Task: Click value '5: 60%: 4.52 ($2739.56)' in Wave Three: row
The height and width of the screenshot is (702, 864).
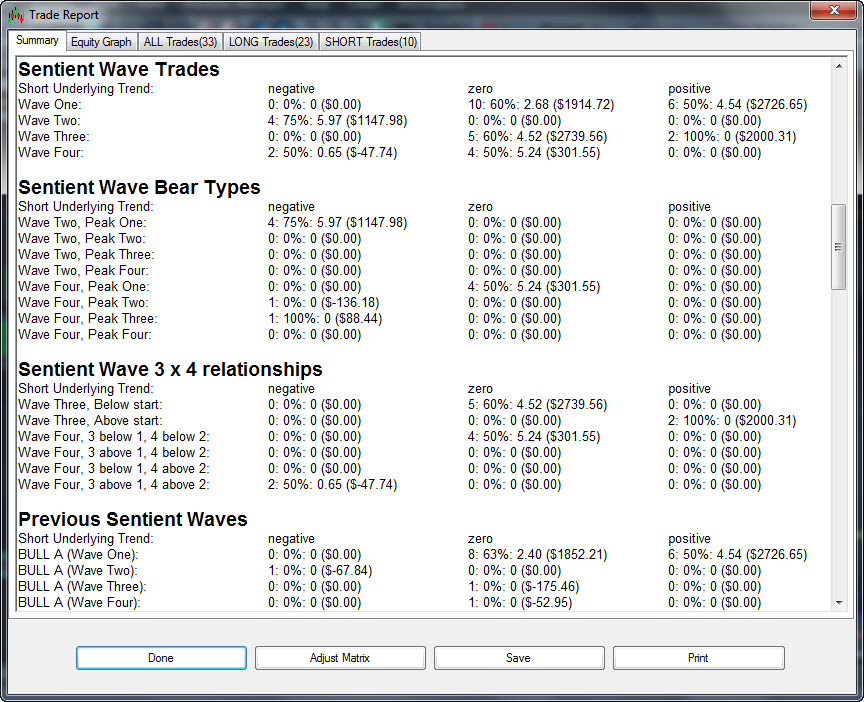Action: pyautogui.click(x=537, y=137)
